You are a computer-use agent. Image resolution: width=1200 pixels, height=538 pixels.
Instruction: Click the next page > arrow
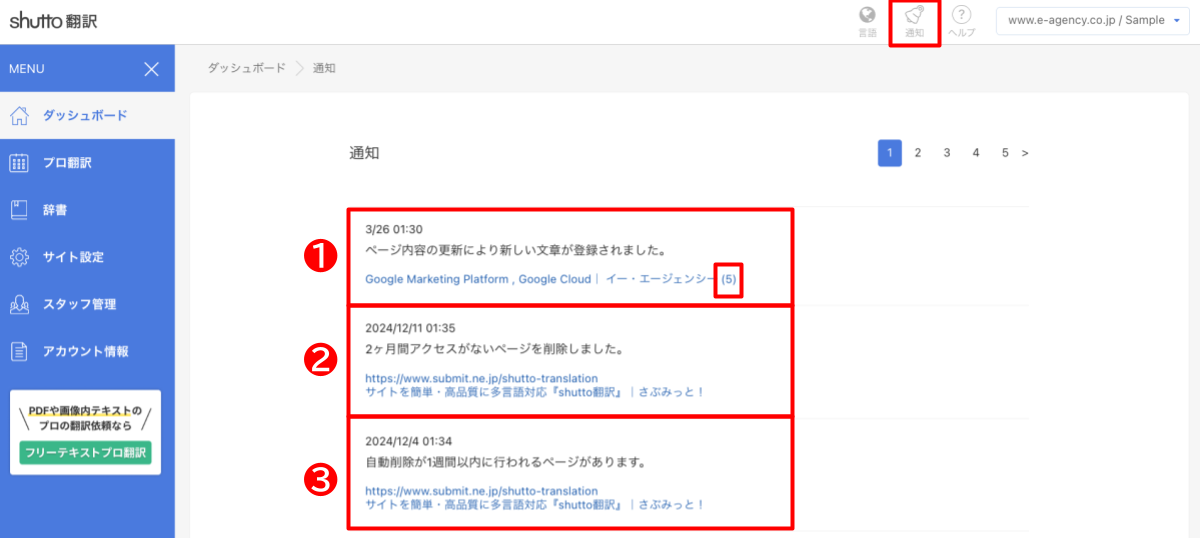click(1025, 153)
